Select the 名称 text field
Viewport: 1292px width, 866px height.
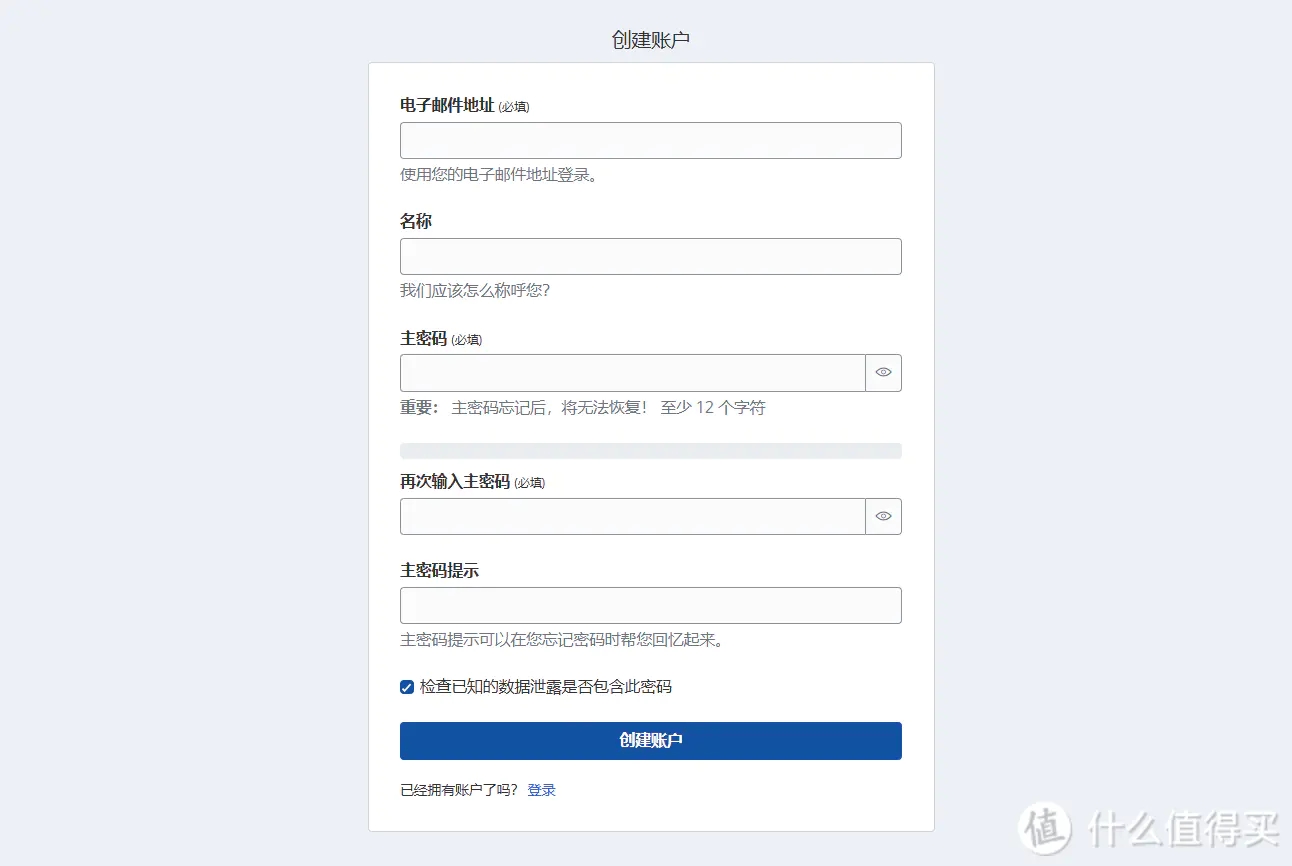(651, 256)
